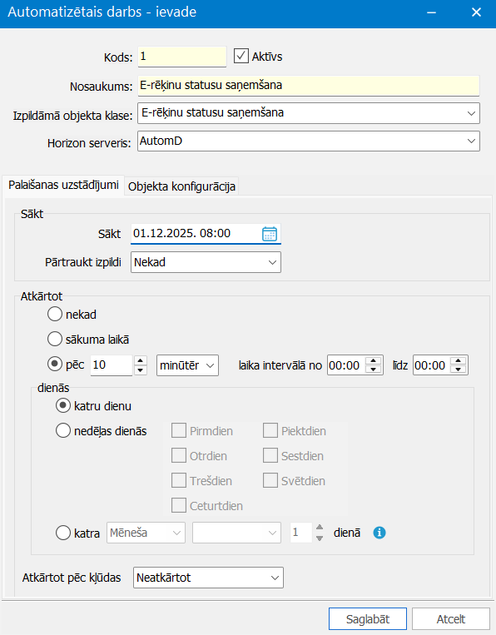Image resolution: width=496 pixels, height=635 pixels.
Task: Decrease the month day number spinner
Action: 319,538
